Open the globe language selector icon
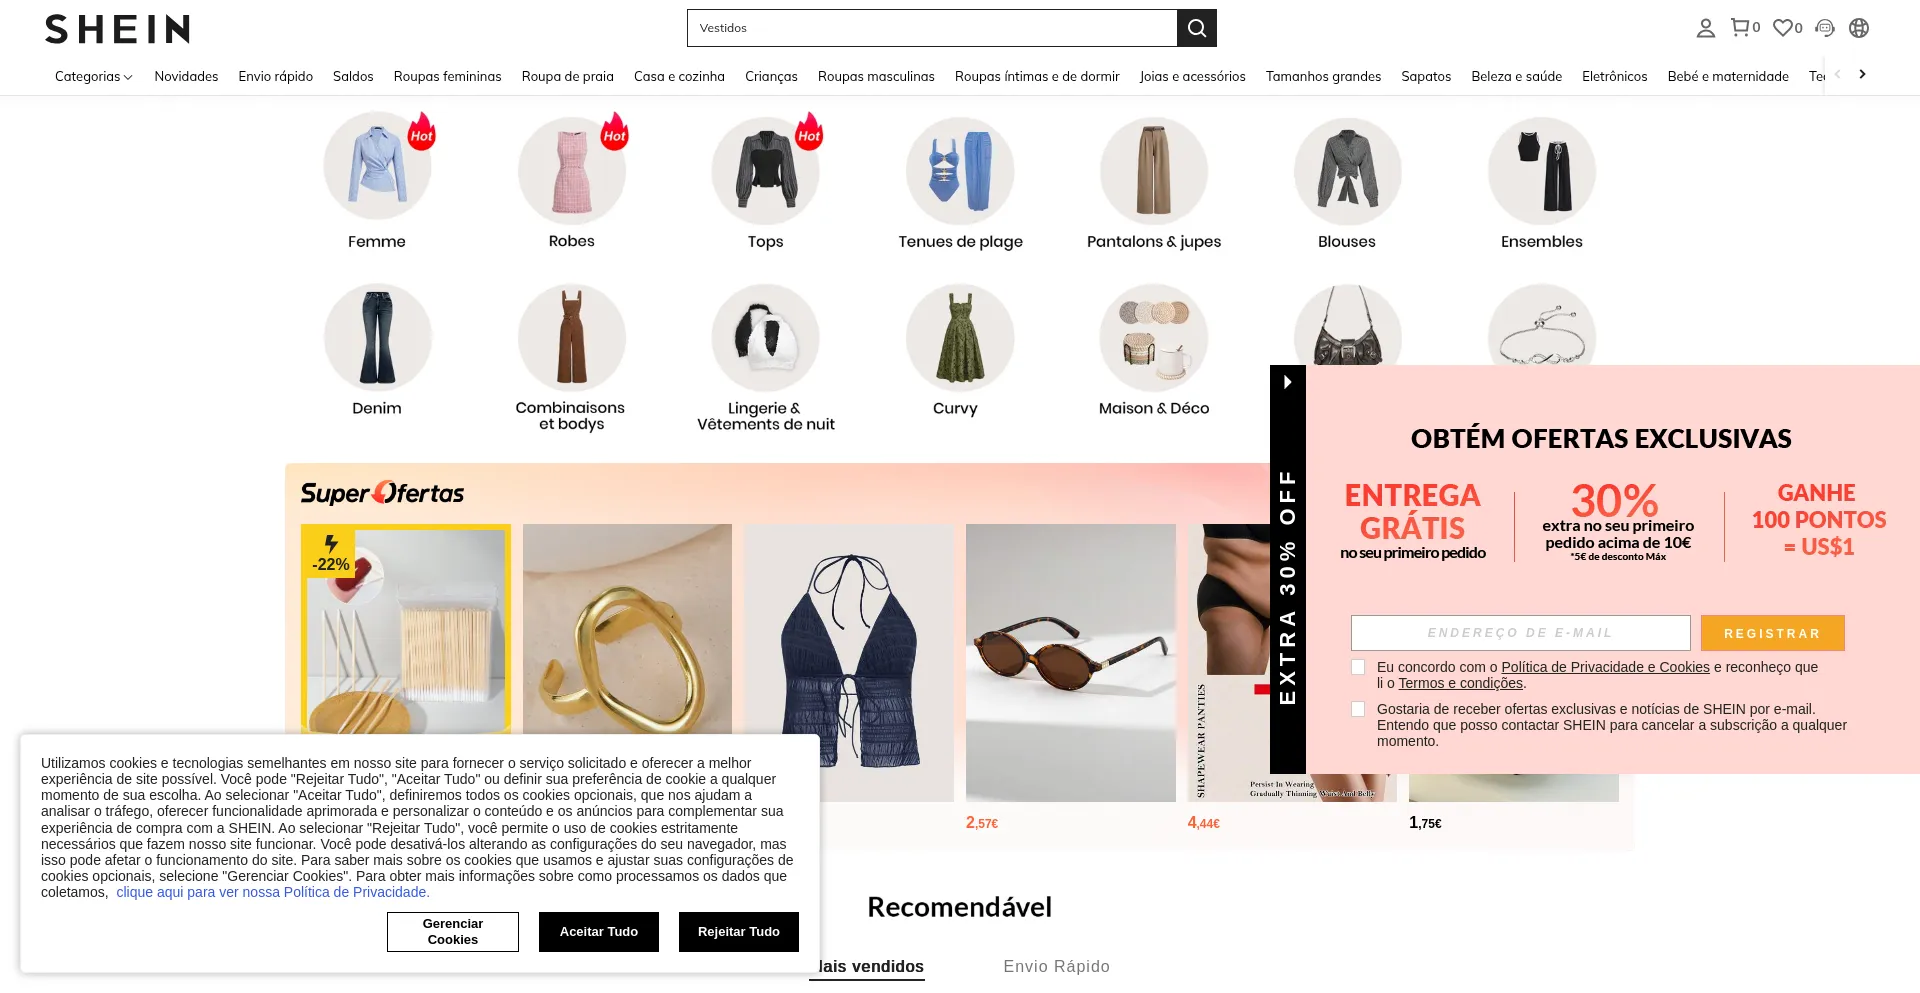 click(x=1859, y=28)
